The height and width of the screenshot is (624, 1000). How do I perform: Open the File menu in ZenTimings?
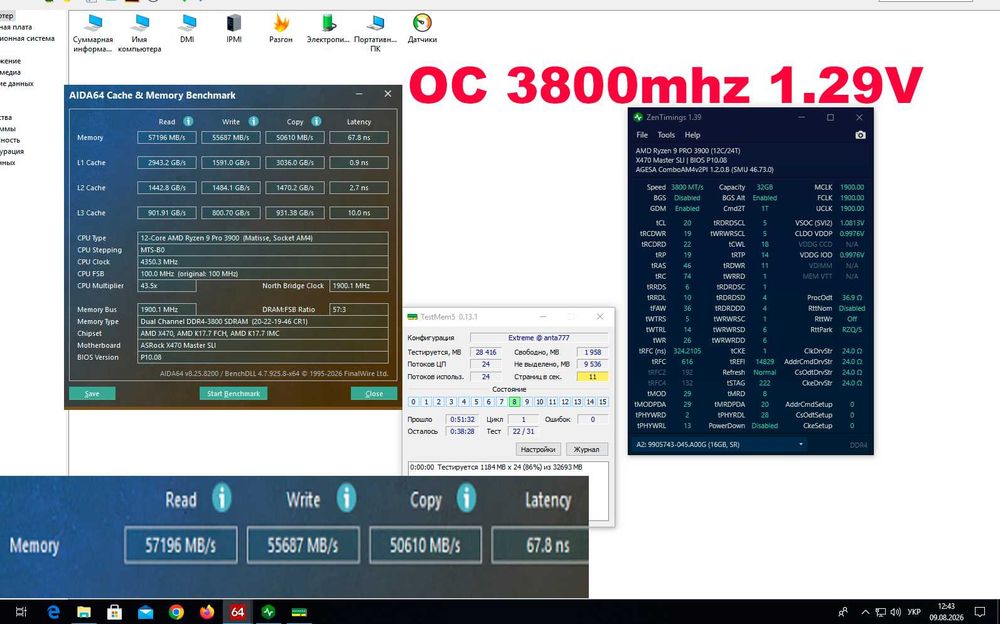pyautogui.click(x=642, y=135)
